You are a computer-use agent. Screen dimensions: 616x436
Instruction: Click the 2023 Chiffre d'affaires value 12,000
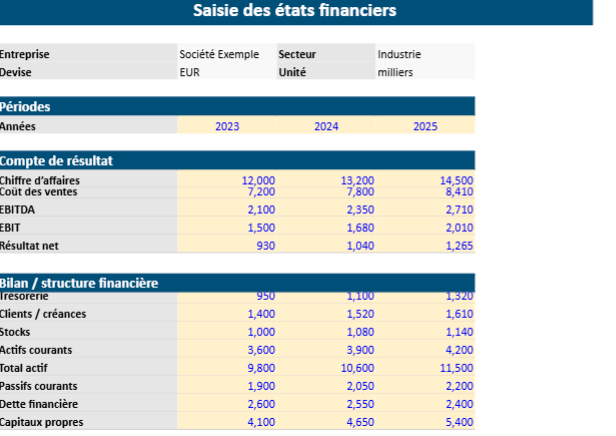tap(258, 180)
